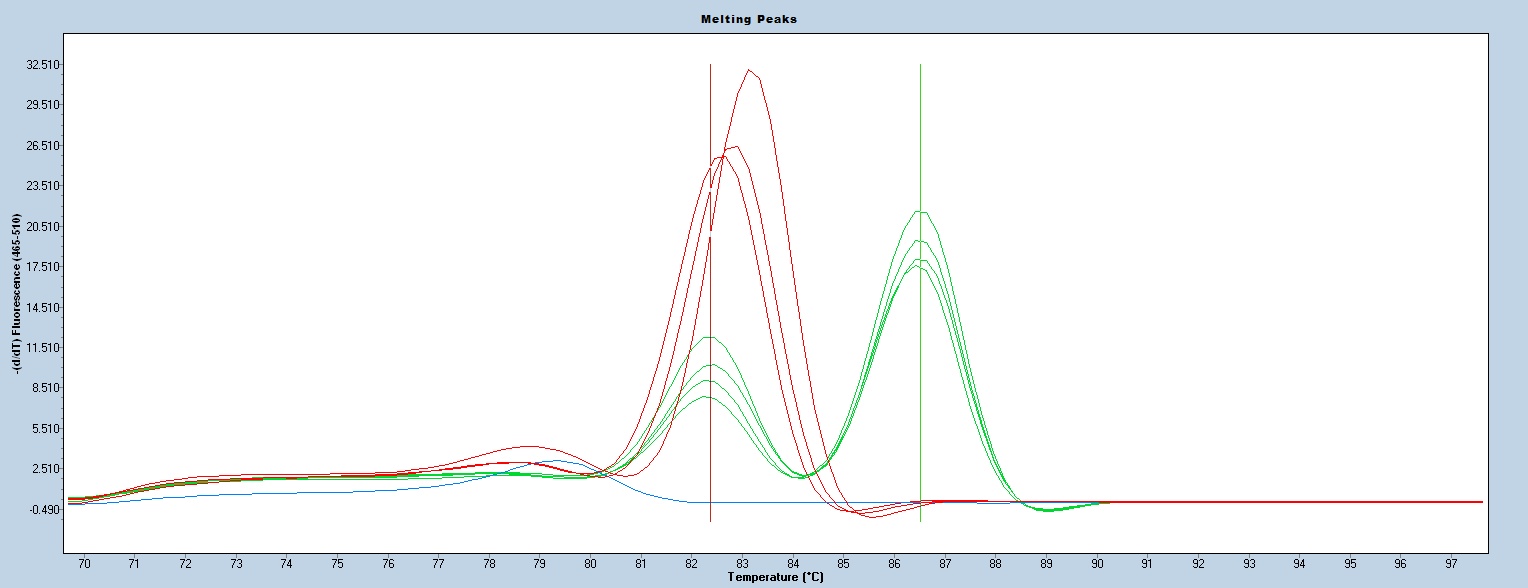The width and height of the screenshot is (1528, 588).
Task: Click the -0.490 y-axis tick label
Action: click(44, 509)
